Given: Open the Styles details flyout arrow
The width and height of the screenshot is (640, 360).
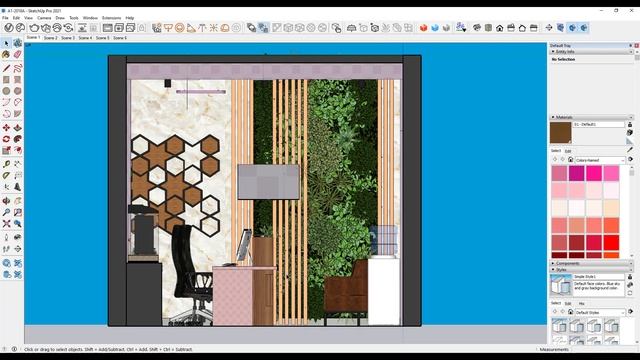Looking at the screenshot, I should 631,312.
